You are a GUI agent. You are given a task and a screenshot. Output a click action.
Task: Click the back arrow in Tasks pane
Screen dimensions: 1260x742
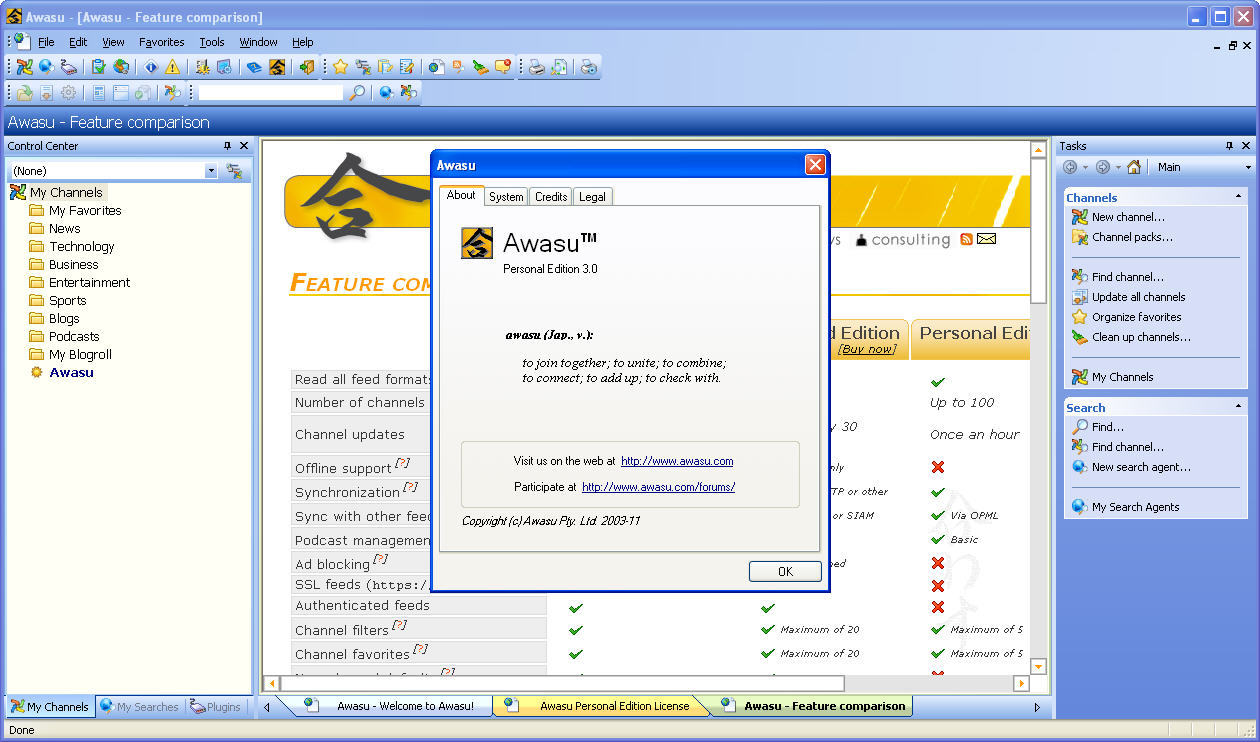(1070, 167)
